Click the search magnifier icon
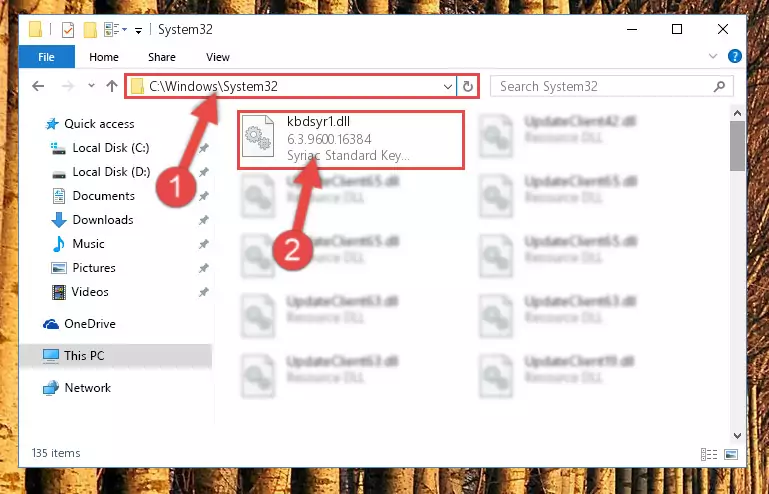This screenshot has width=769, height=494. click(x=719, y=87)
